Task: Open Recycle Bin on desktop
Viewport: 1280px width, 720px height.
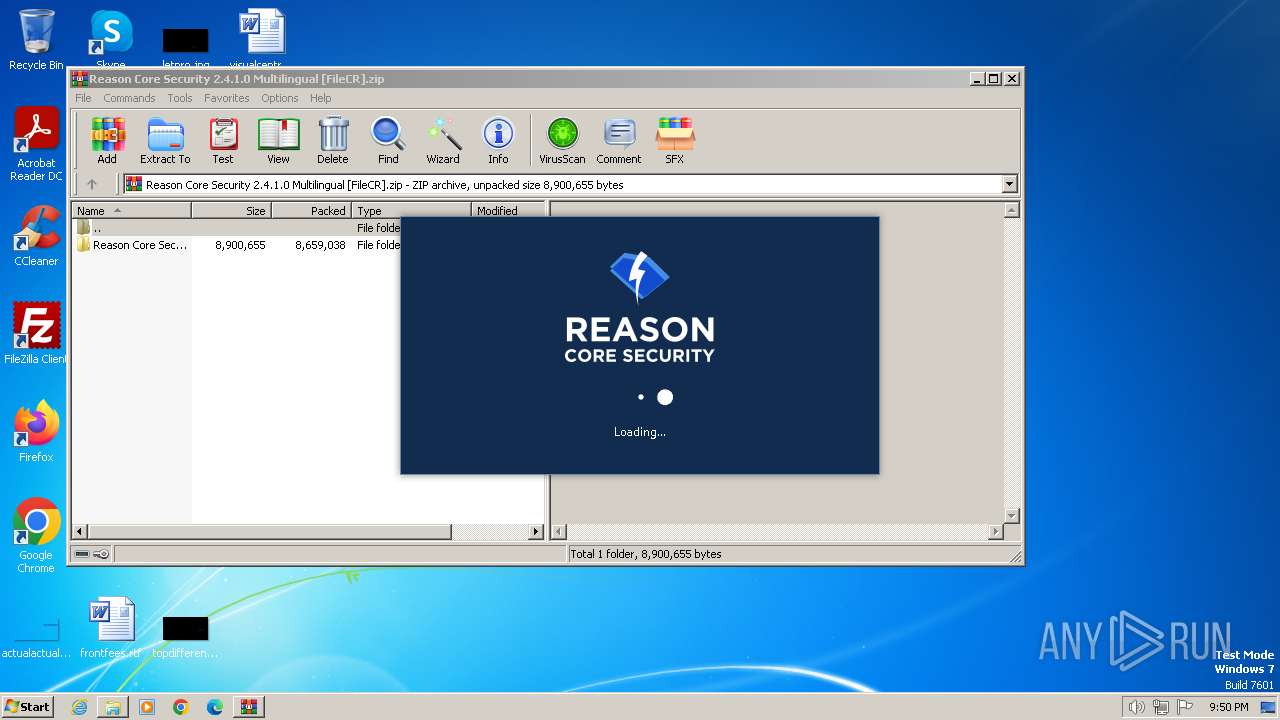Action: (36, 40)
